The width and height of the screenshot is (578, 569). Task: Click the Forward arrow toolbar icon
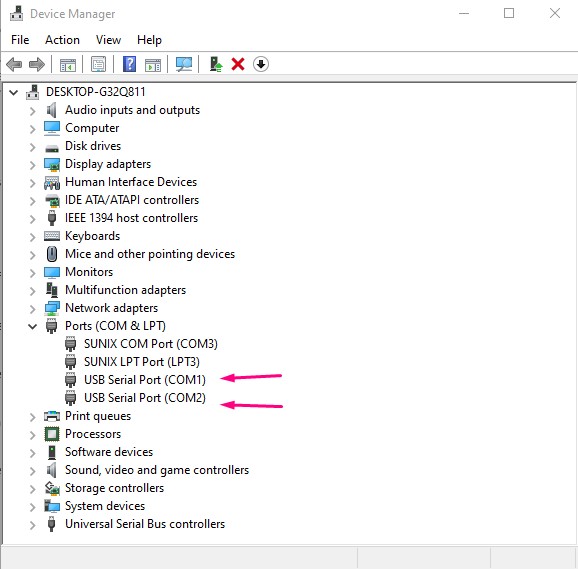[x=36, y=64]
